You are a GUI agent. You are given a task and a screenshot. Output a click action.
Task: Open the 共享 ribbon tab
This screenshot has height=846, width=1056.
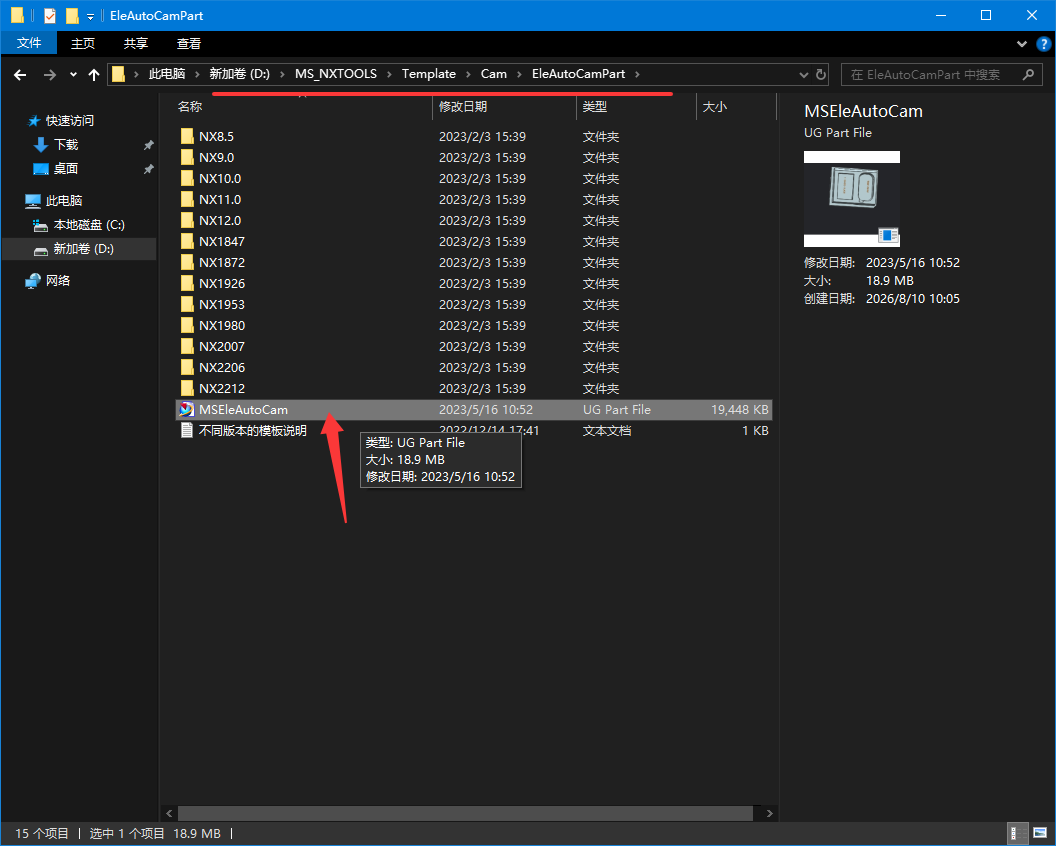(x=136, y=43)
